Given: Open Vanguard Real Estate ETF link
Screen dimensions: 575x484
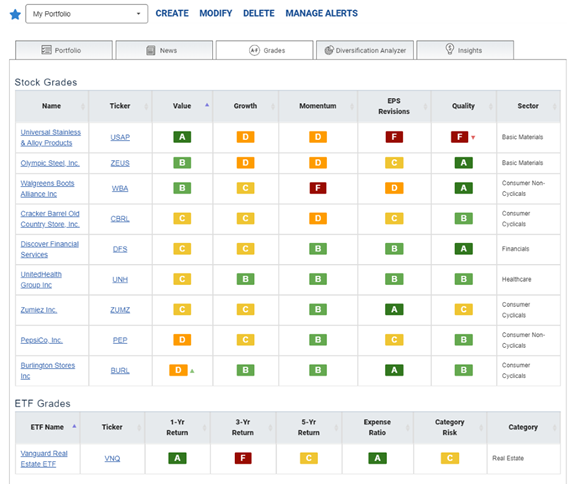Looking at the screenshot, I should click(44, 459).
